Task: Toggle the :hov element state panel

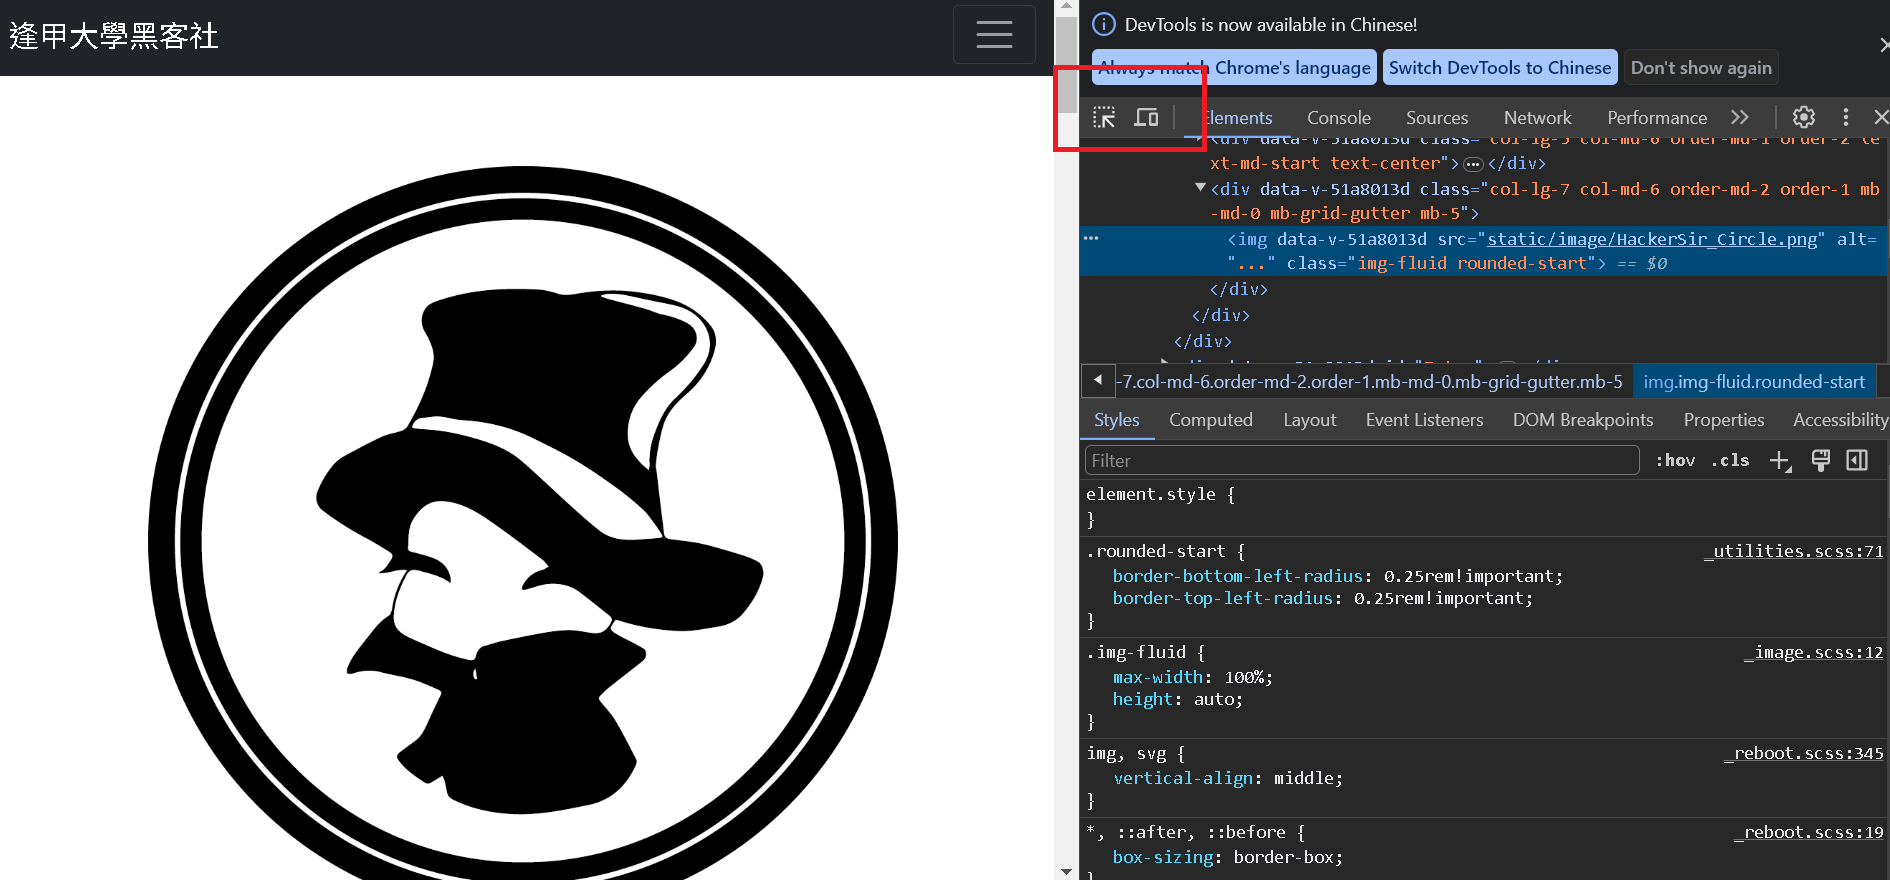Action: 1675,460
